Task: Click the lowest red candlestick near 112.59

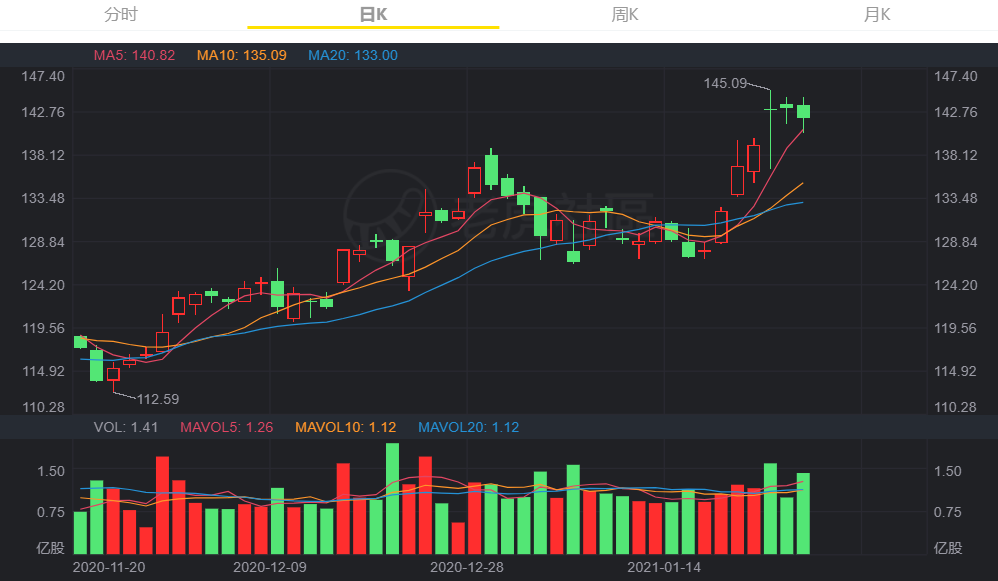Action: tap(113, 374)
